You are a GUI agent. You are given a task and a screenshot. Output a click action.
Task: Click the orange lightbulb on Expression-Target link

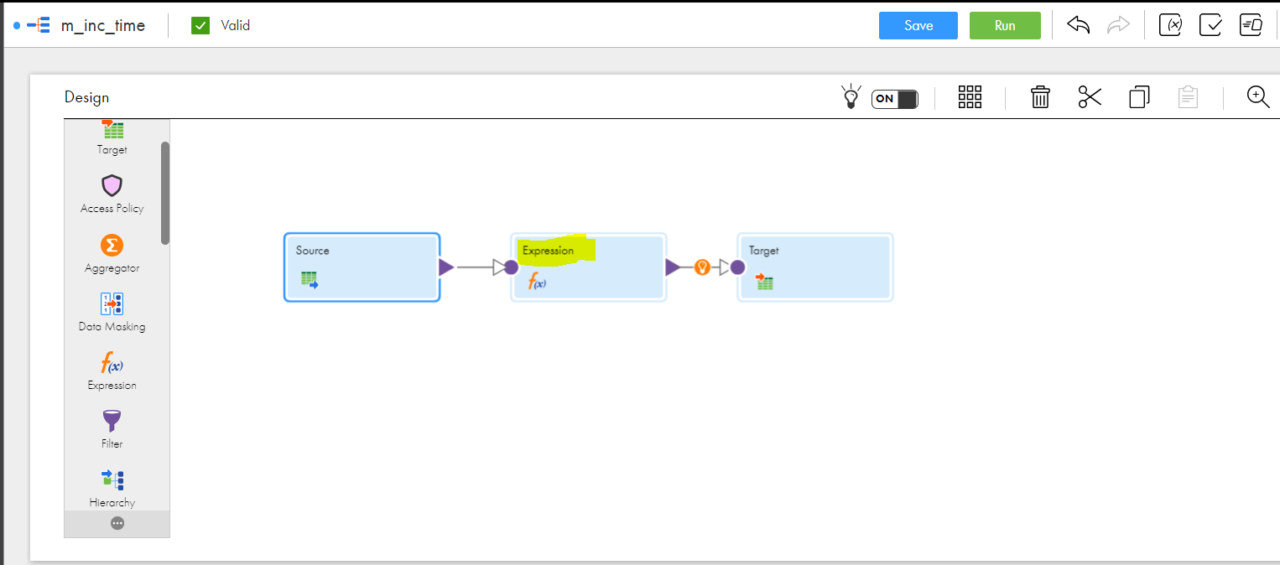click(702, 267)
